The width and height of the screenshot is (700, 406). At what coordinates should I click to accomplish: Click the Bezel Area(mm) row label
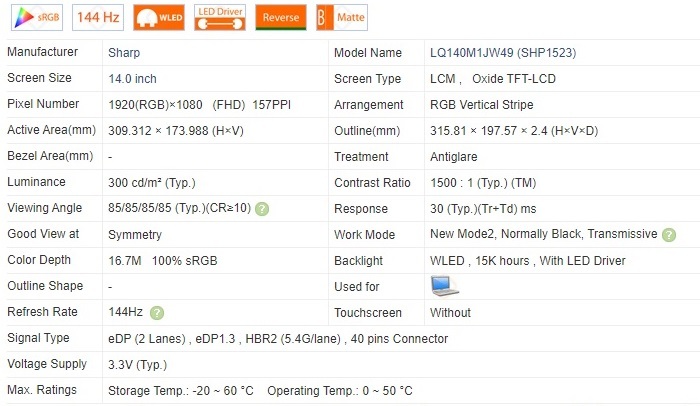click(50, 156)
